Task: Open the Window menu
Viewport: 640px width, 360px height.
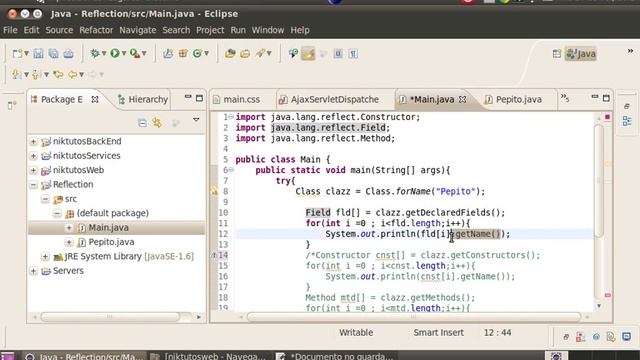Action: [x=267, y=30]
